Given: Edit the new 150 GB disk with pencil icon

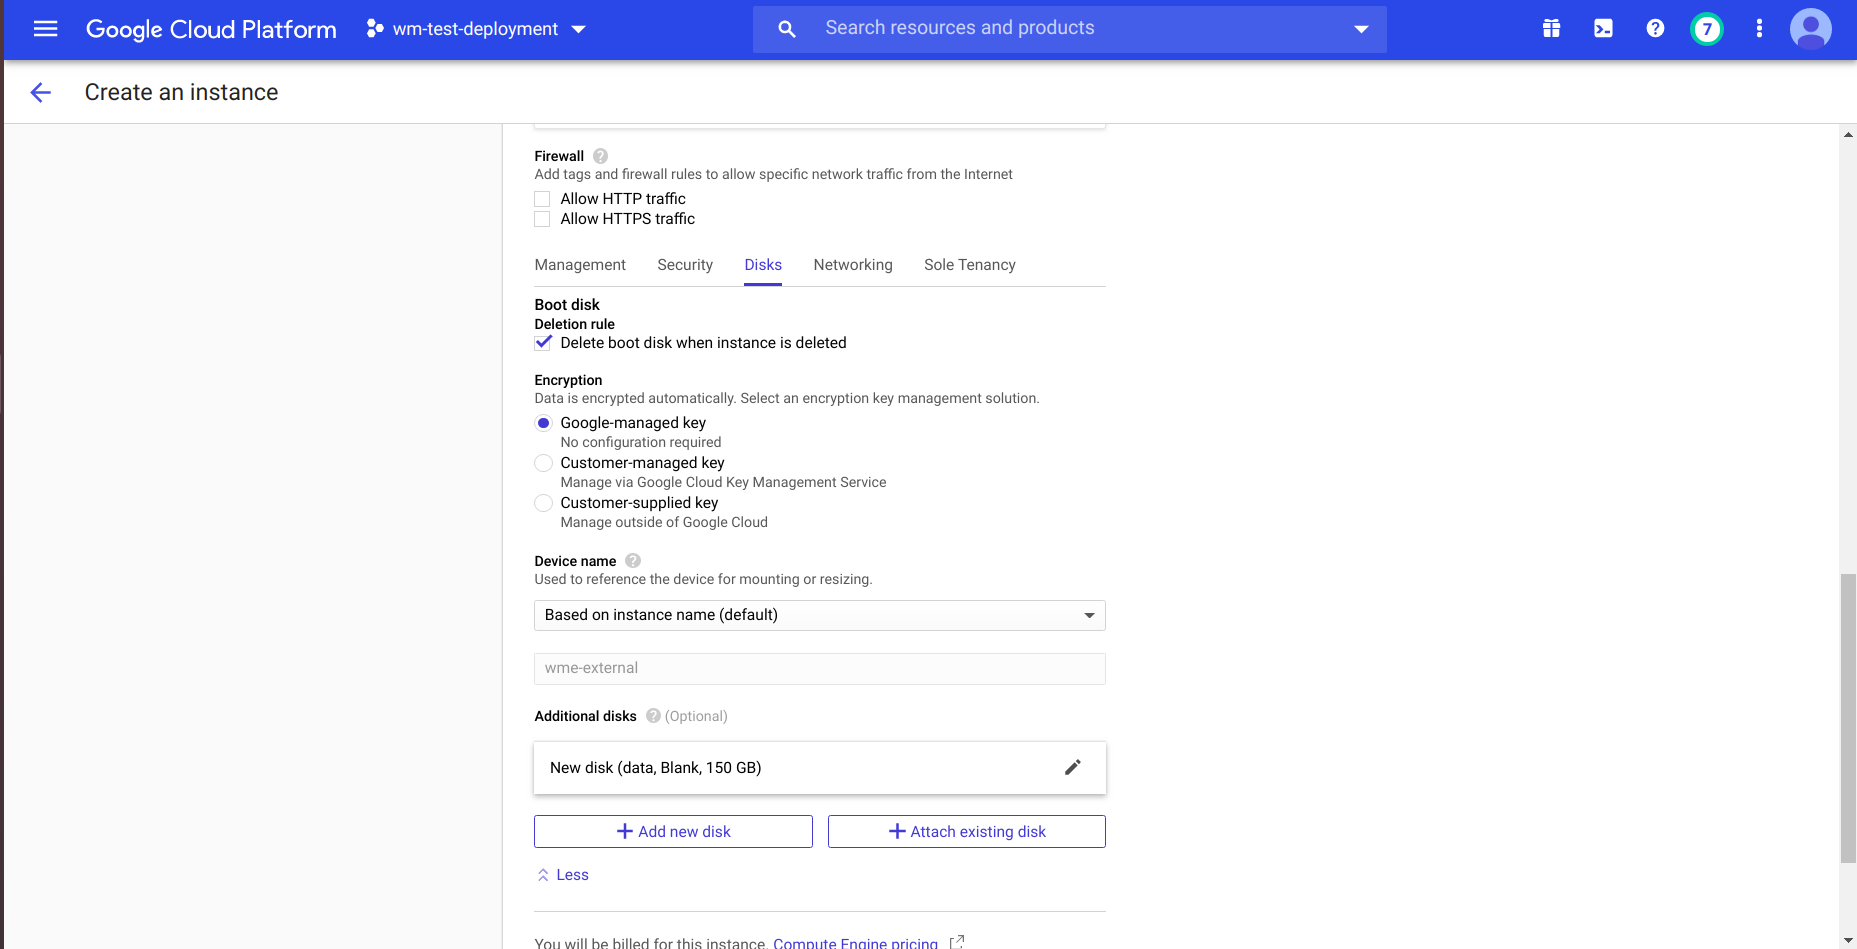Looking at the screenshot, I should click(1072, 768).
